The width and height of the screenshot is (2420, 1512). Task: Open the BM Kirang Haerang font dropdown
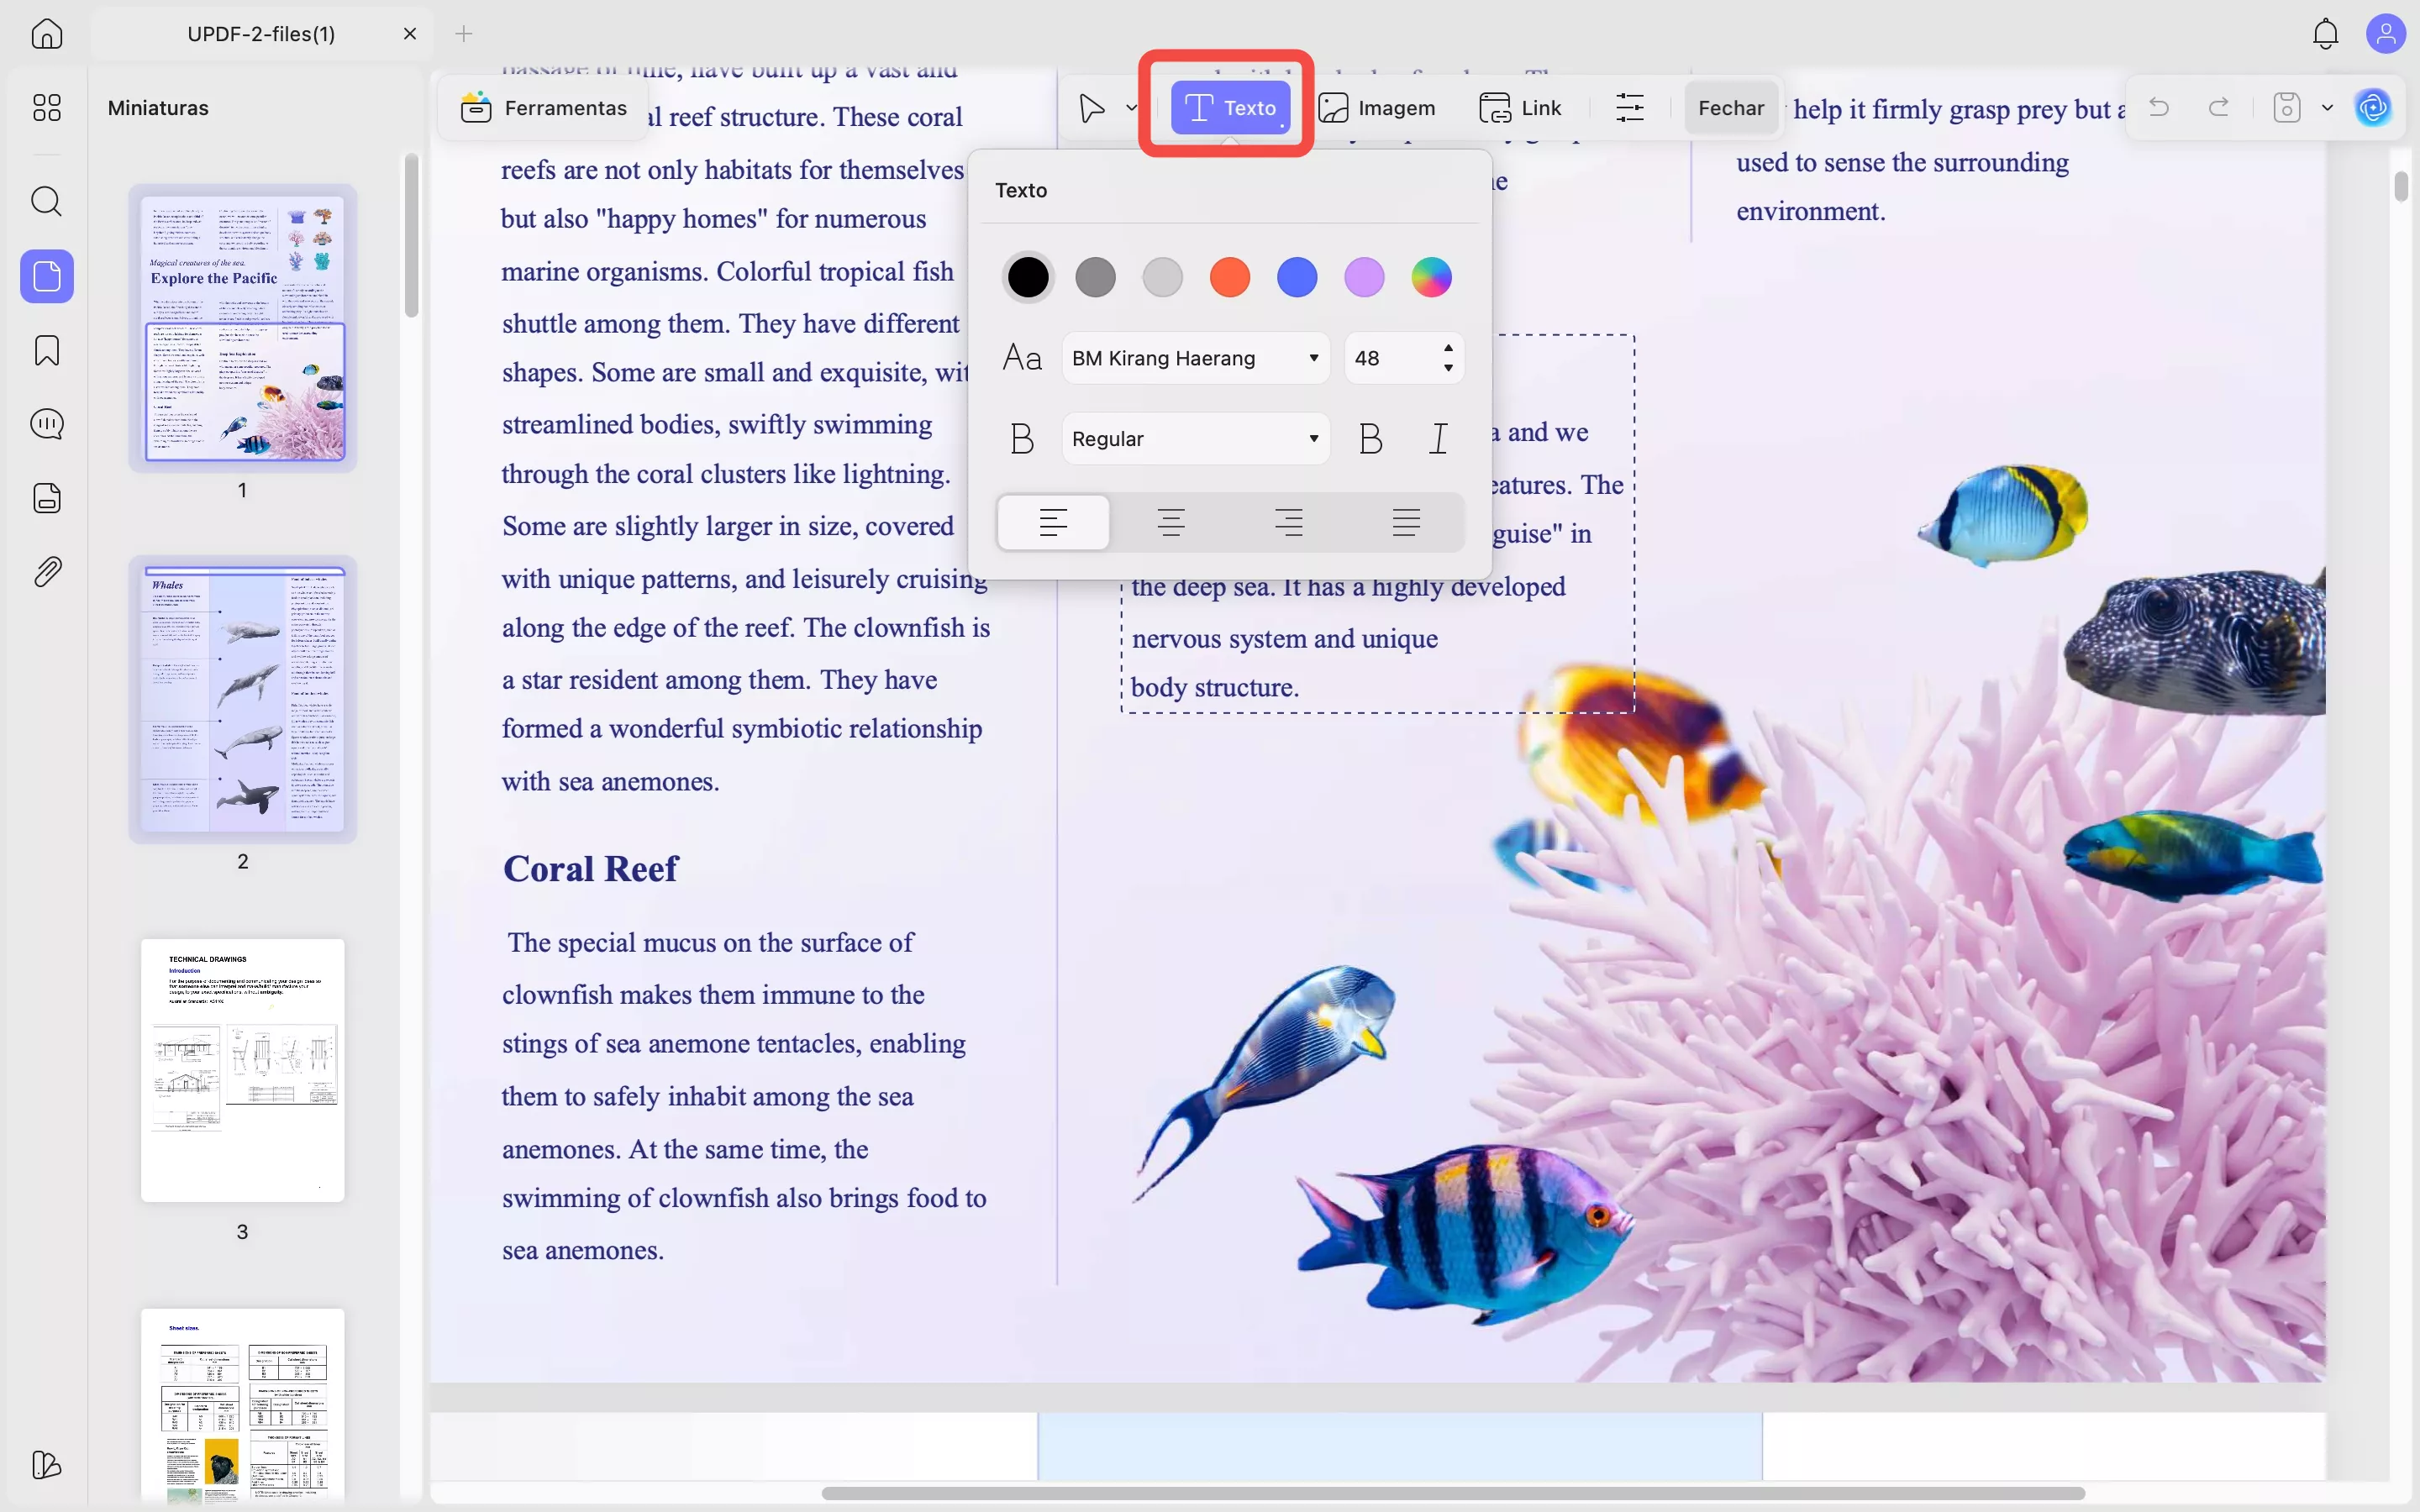click(x=1195, y=358)
